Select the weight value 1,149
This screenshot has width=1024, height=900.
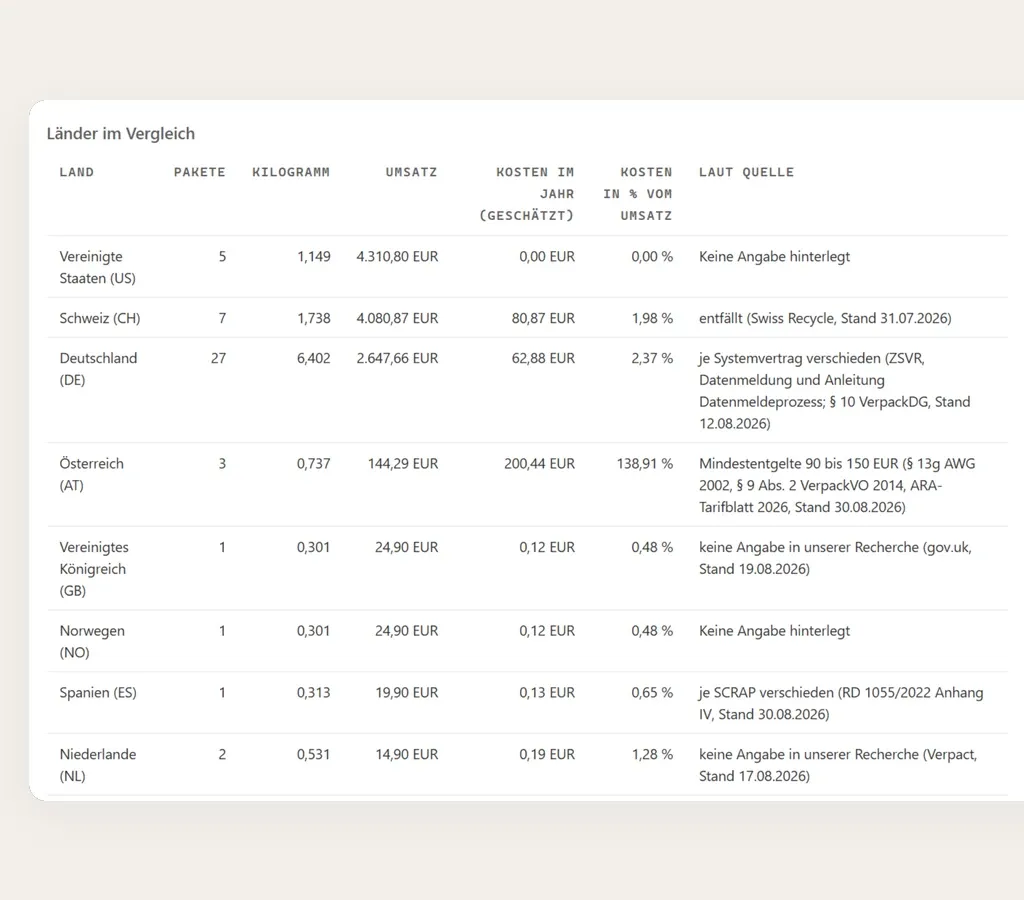coord(313,257)
